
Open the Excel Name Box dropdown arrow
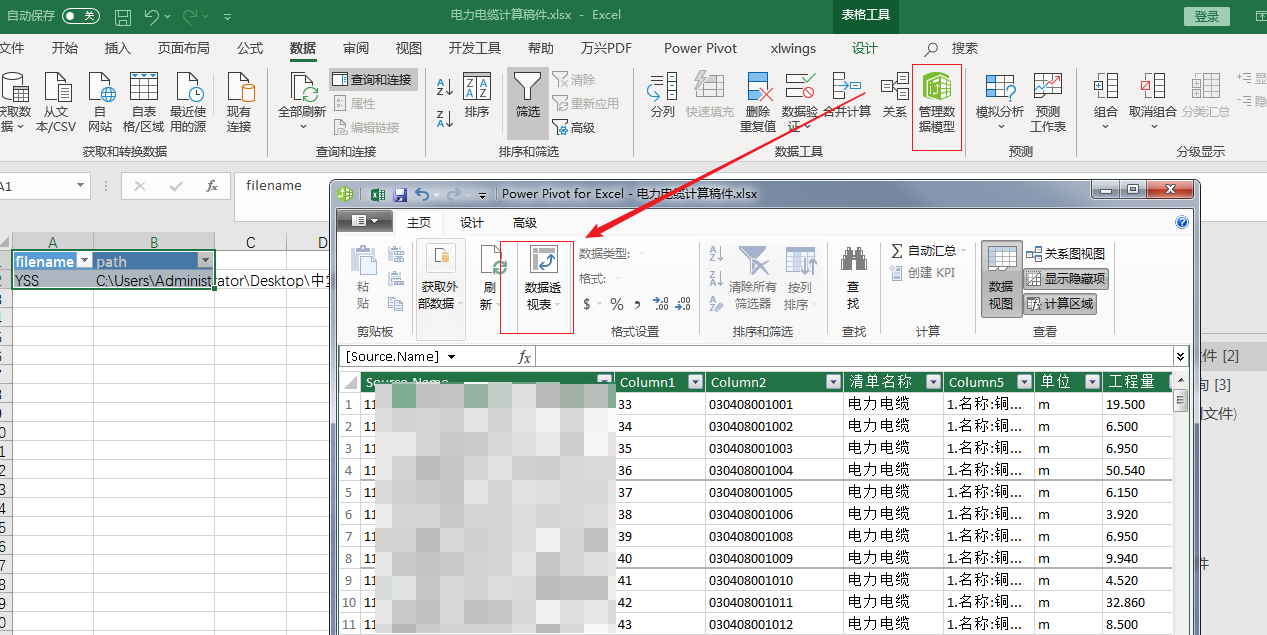[81, 186]
